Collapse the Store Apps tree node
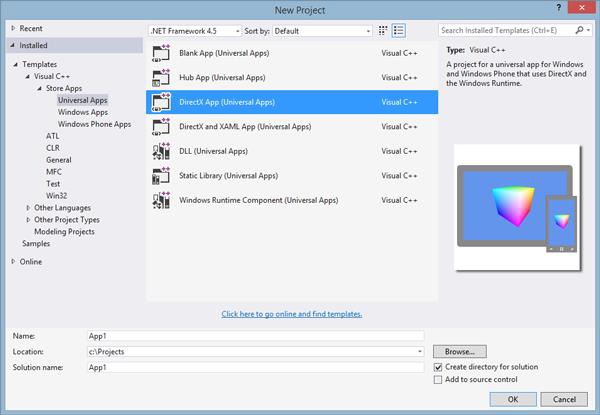 (x=39, y=88)
